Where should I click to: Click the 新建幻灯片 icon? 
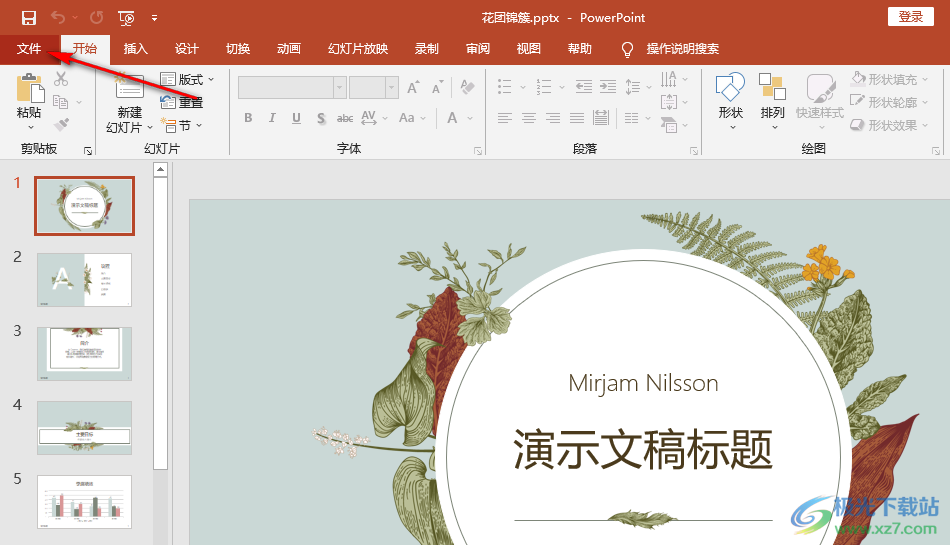(129, 86)
